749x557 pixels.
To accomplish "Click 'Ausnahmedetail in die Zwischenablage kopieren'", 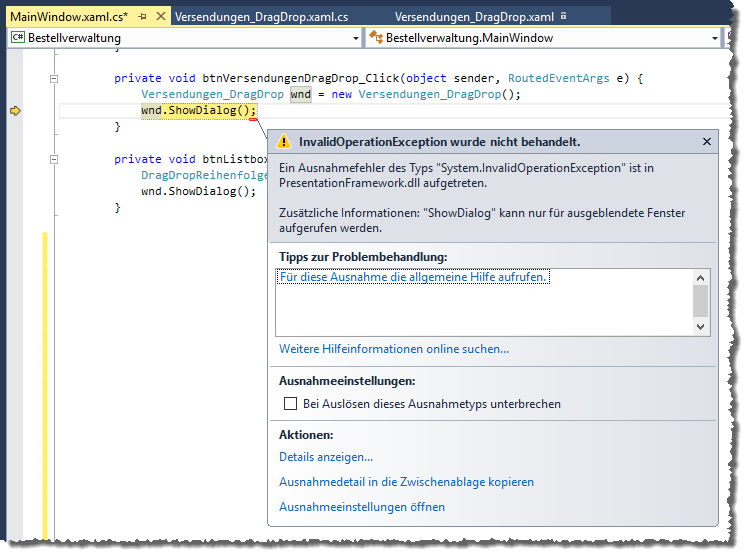I will pos(406,482).
